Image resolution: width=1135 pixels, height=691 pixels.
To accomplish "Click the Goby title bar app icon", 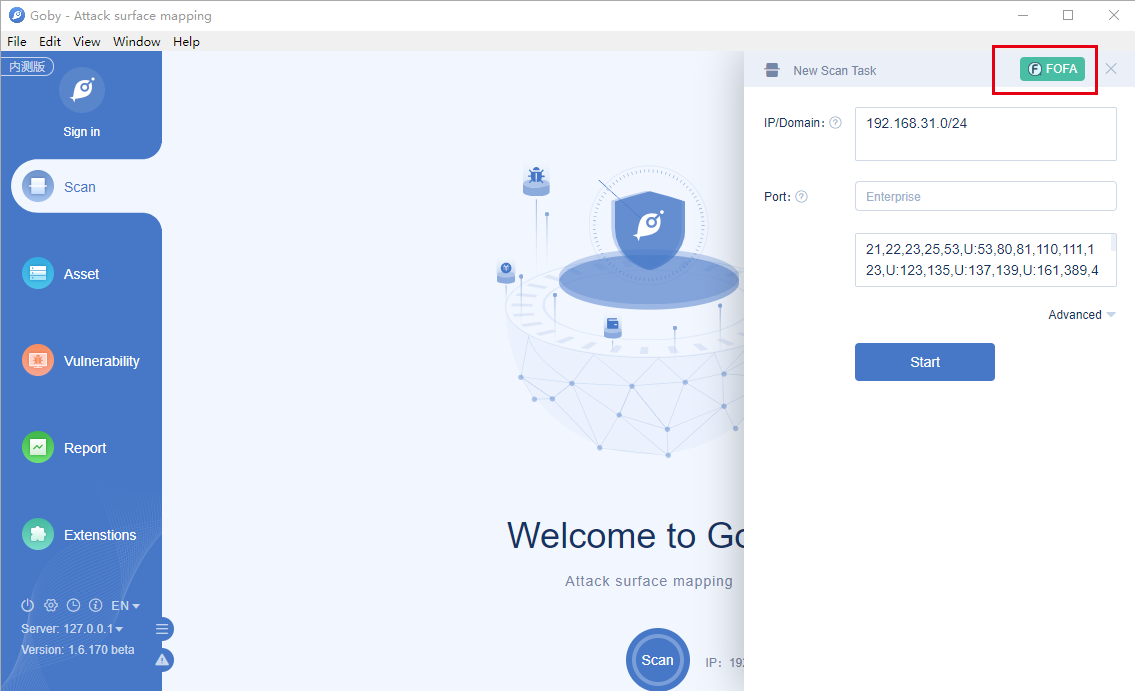I will tap(17, 15).
